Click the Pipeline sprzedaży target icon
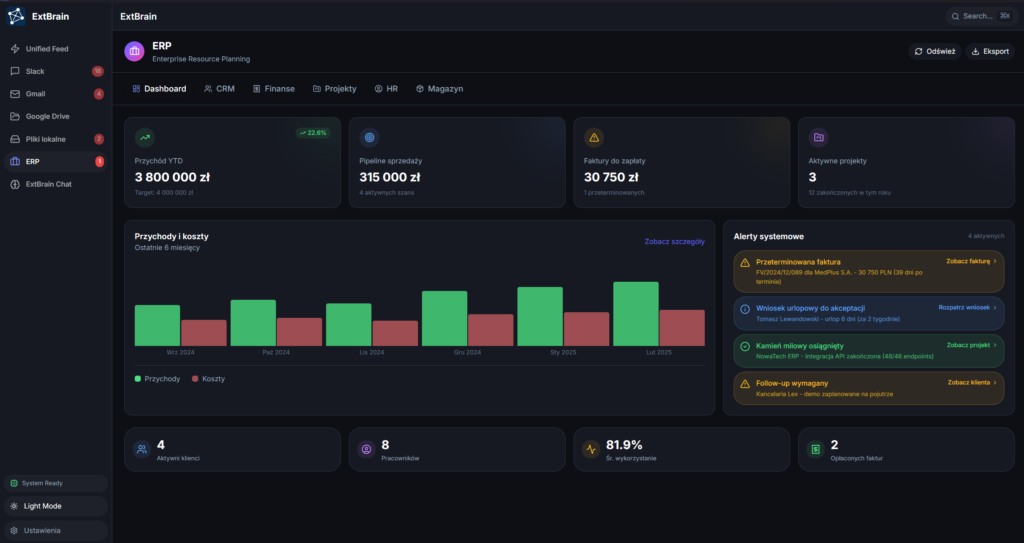The image size is (1024, 543). (x=369, y=137)
